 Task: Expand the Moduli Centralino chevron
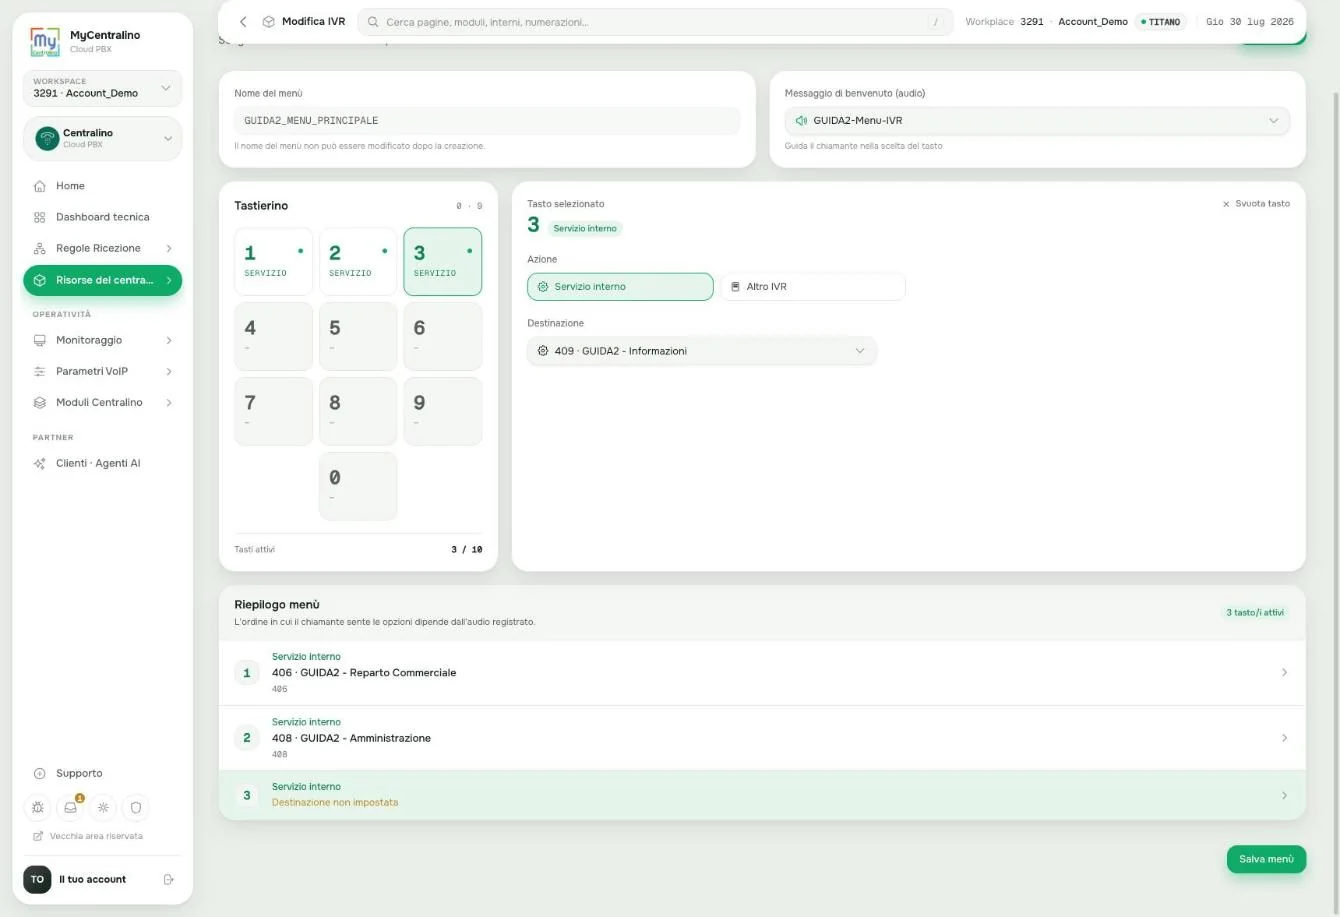click(x=168, y=402)
